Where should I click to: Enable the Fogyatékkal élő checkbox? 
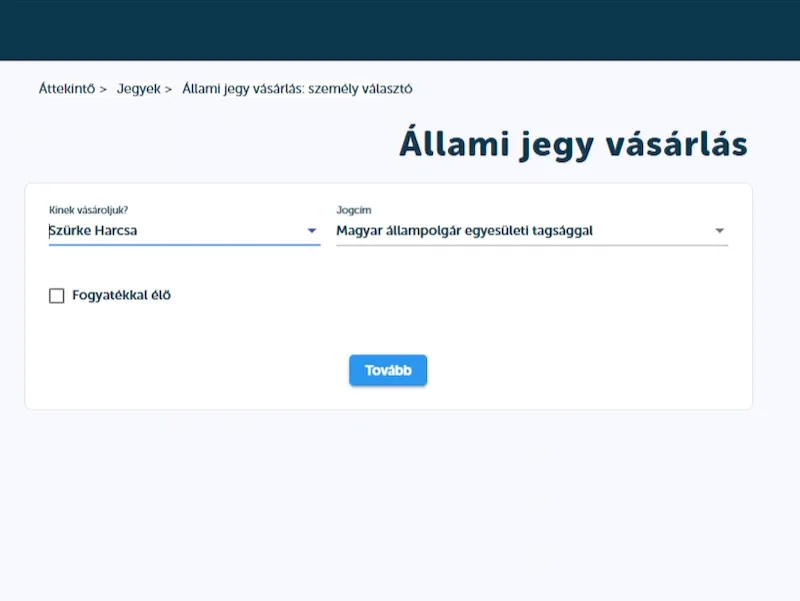click(57, 296)
